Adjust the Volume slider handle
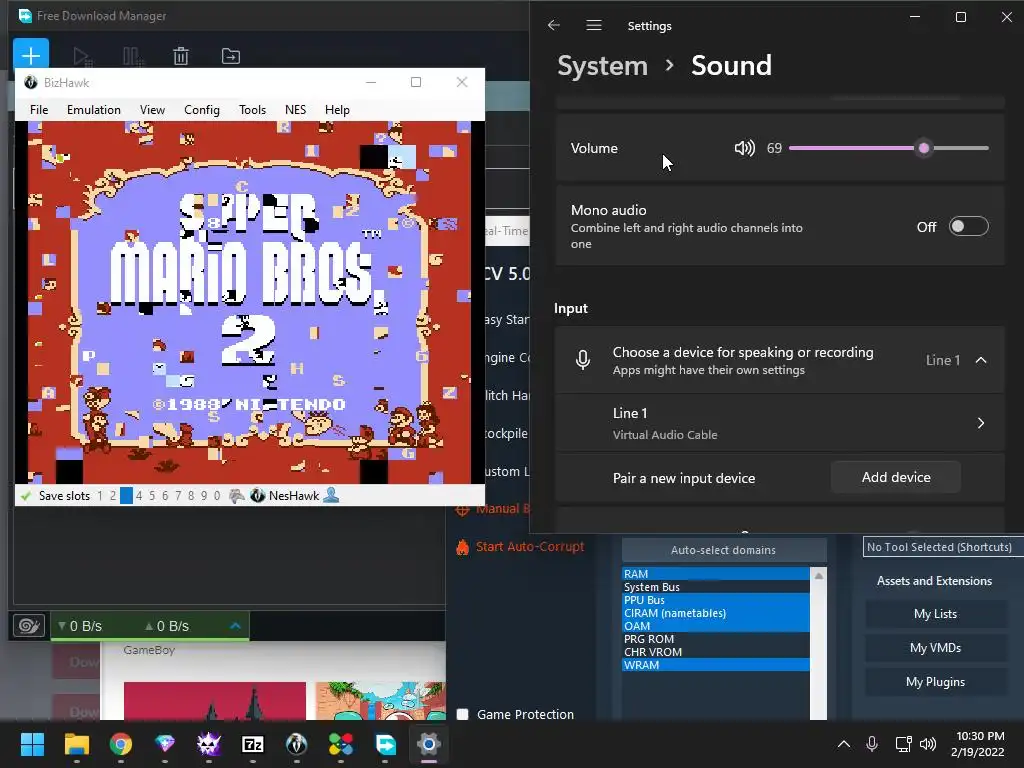Screen dimensions: 1024x768 (x=923, y=148)
